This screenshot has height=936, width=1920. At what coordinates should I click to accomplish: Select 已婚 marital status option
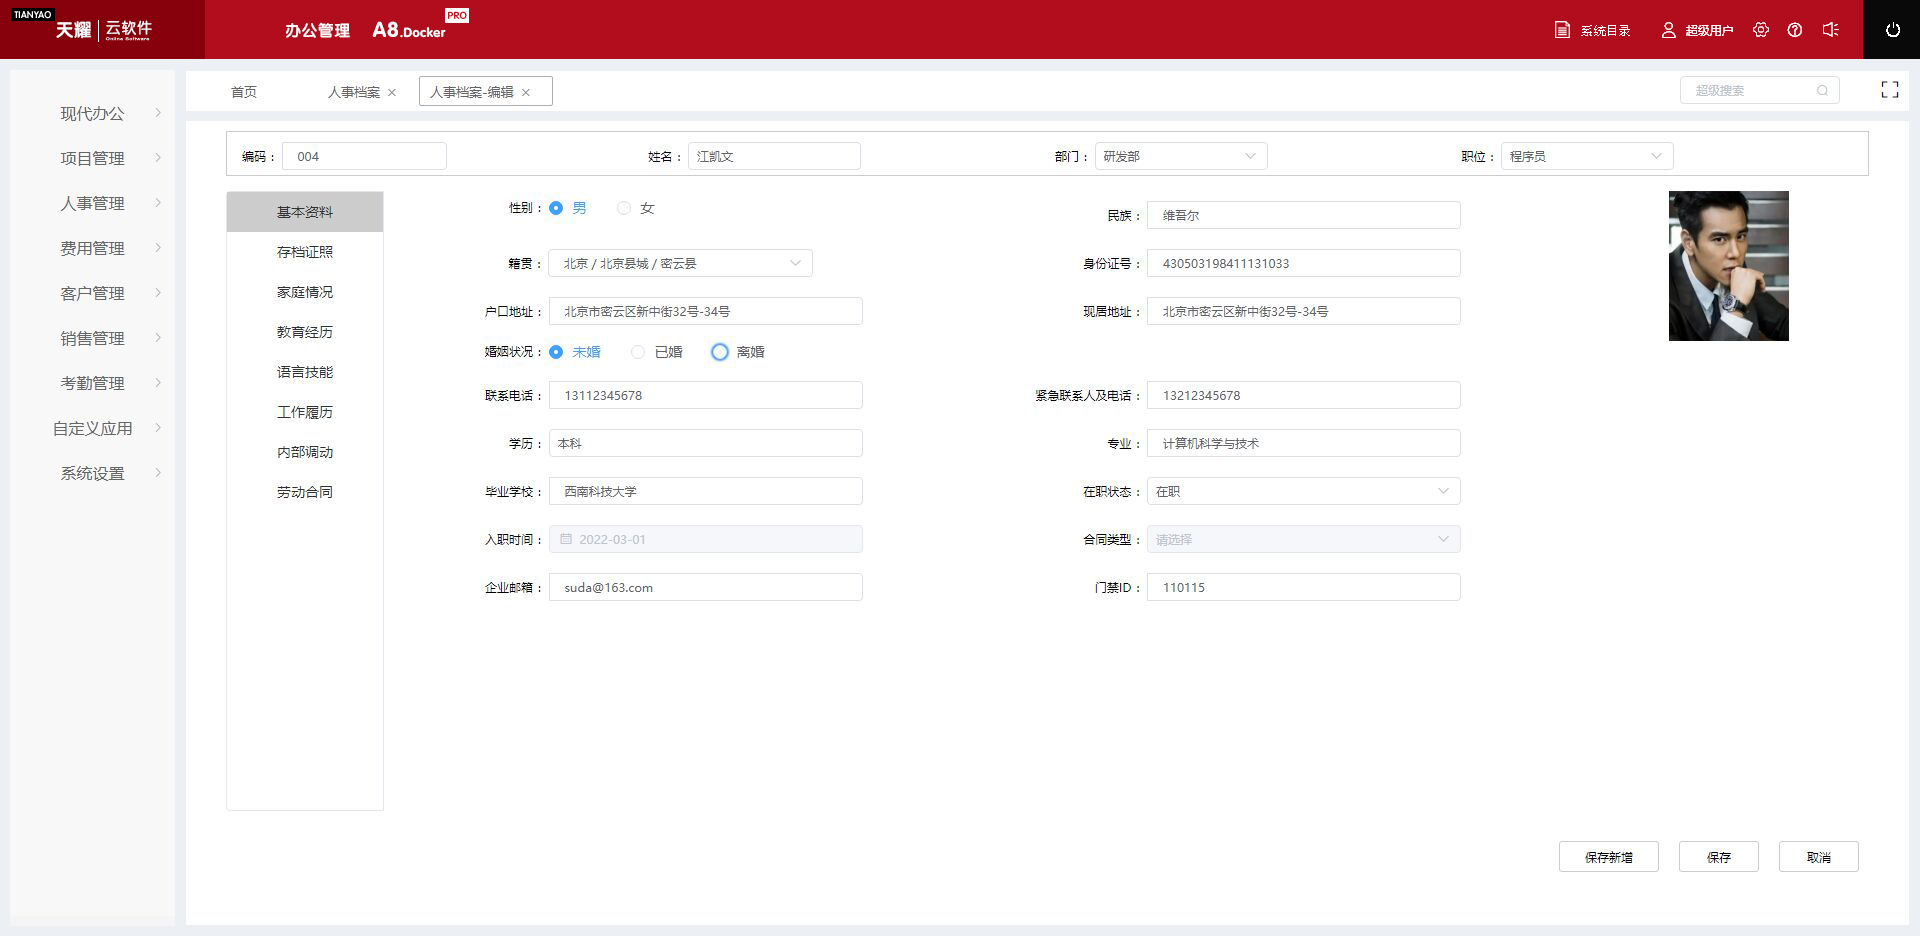(x=638, y=352)
